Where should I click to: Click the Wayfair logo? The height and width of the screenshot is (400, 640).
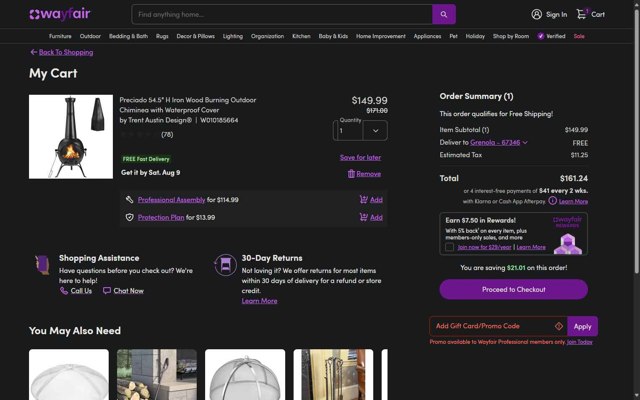click(x=60, y=14)
